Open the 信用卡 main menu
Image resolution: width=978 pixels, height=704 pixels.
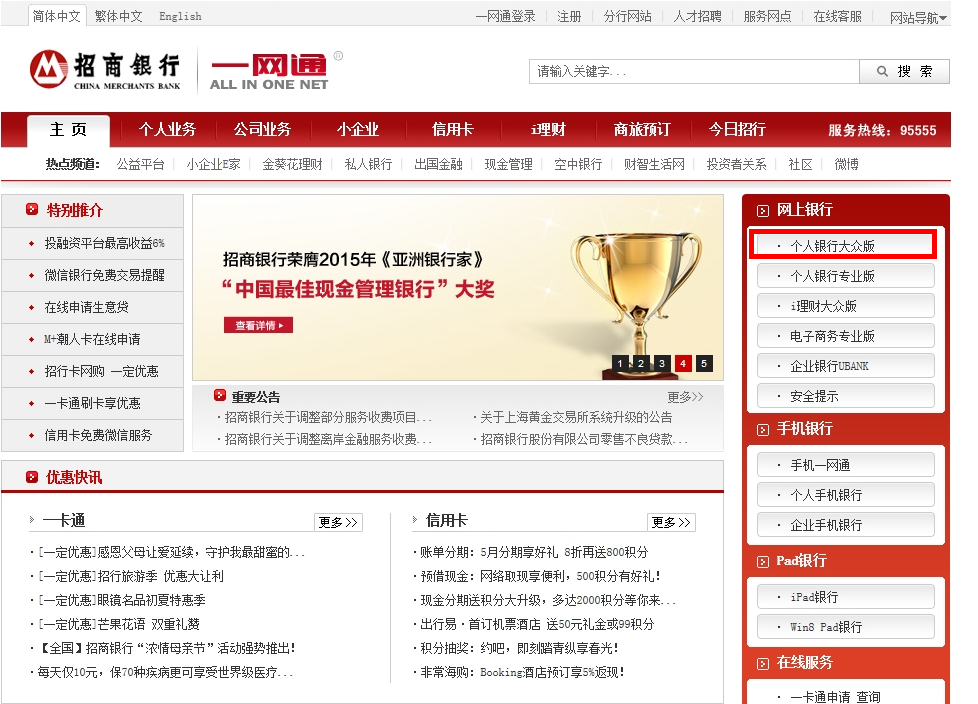click(453, 129)
